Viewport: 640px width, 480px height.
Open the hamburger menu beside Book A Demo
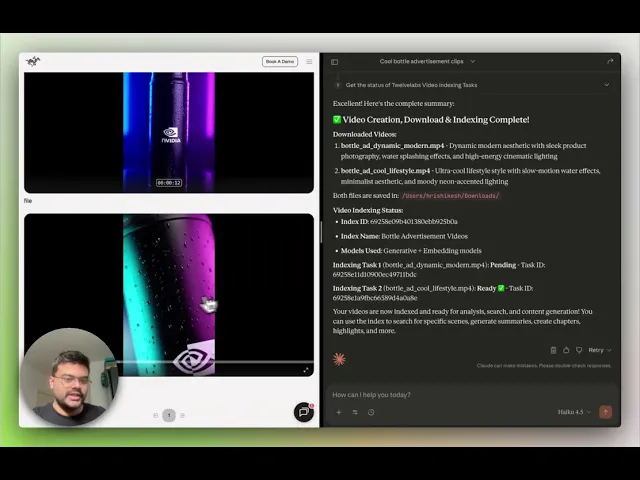click(x=309, y=62)
